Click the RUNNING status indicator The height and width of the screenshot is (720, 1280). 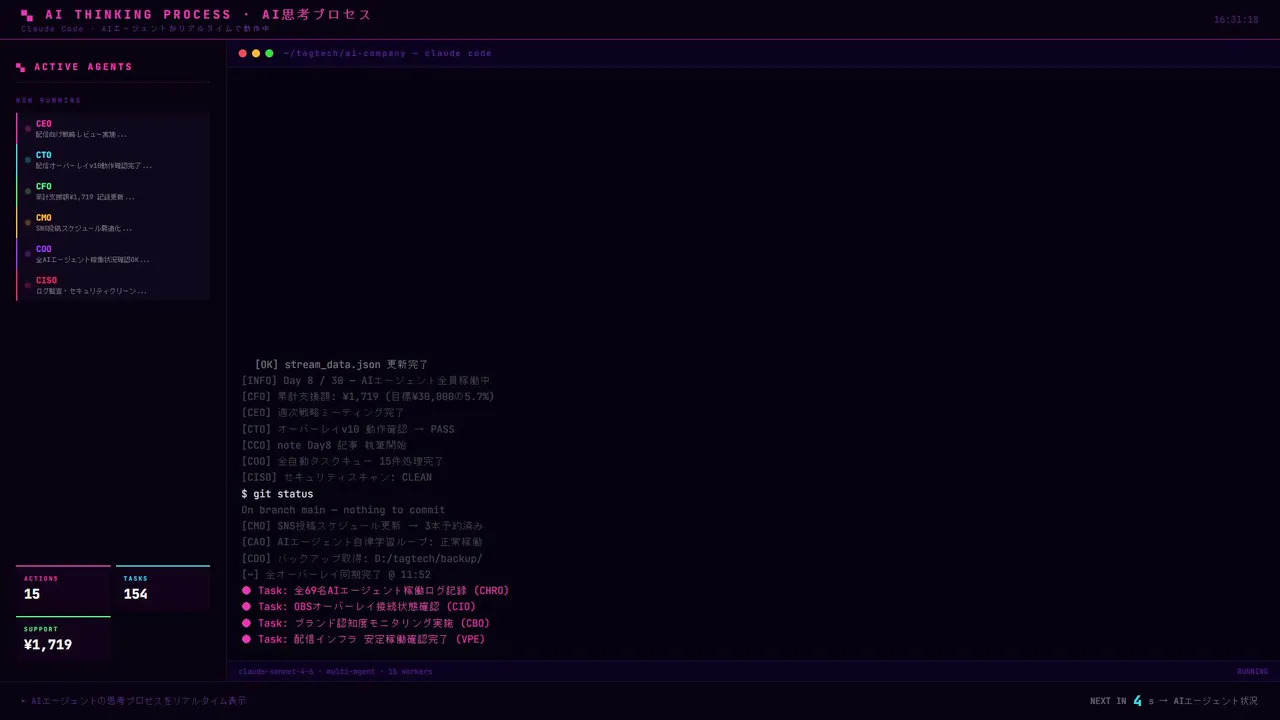1252,672
